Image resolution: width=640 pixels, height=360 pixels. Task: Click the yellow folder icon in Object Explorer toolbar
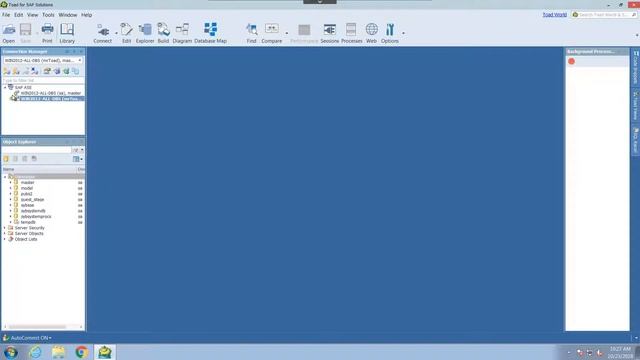point(6,159)
